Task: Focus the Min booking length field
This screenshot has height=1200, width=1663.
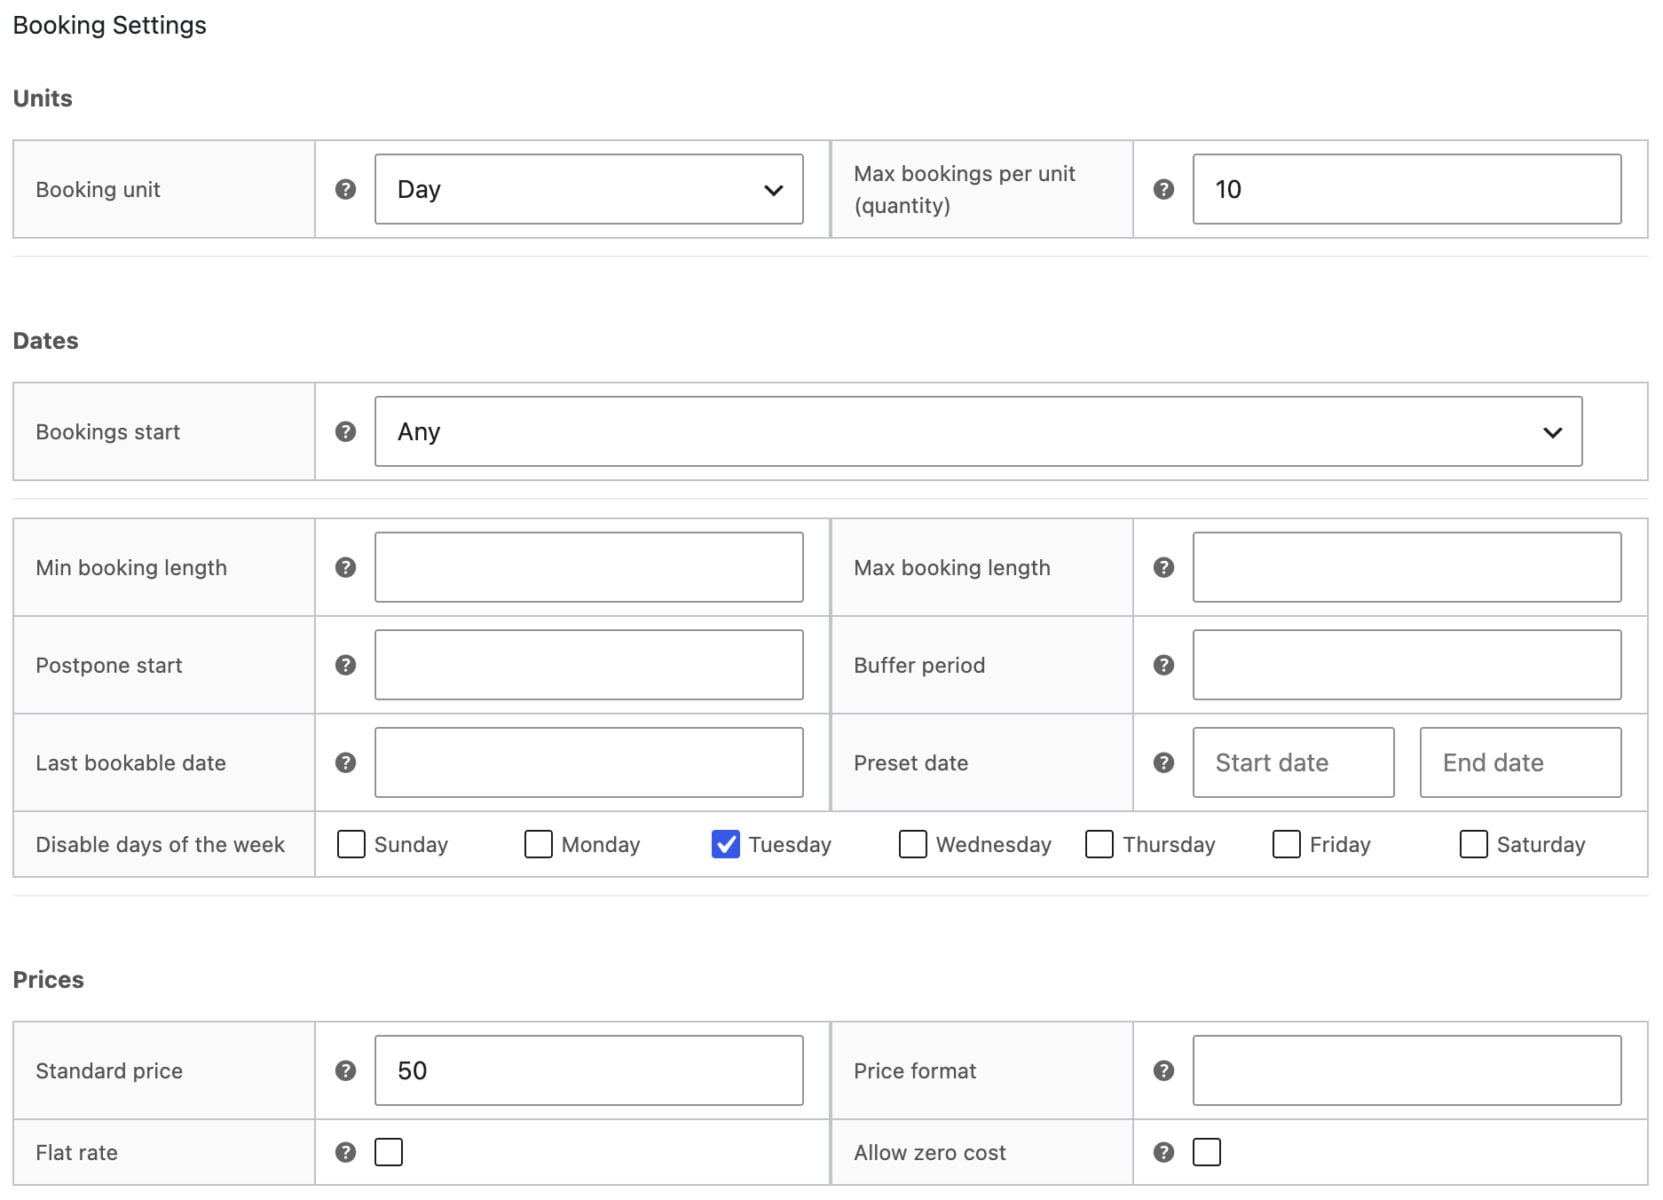Action: (588, 567)
